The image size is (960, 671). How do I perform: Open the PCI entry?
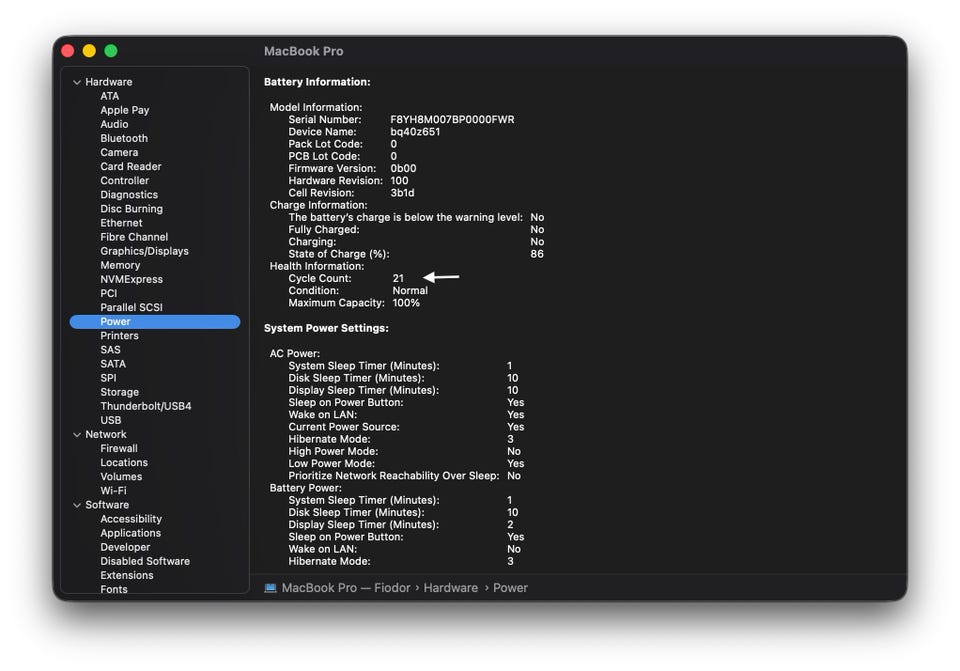click(108, 293)
